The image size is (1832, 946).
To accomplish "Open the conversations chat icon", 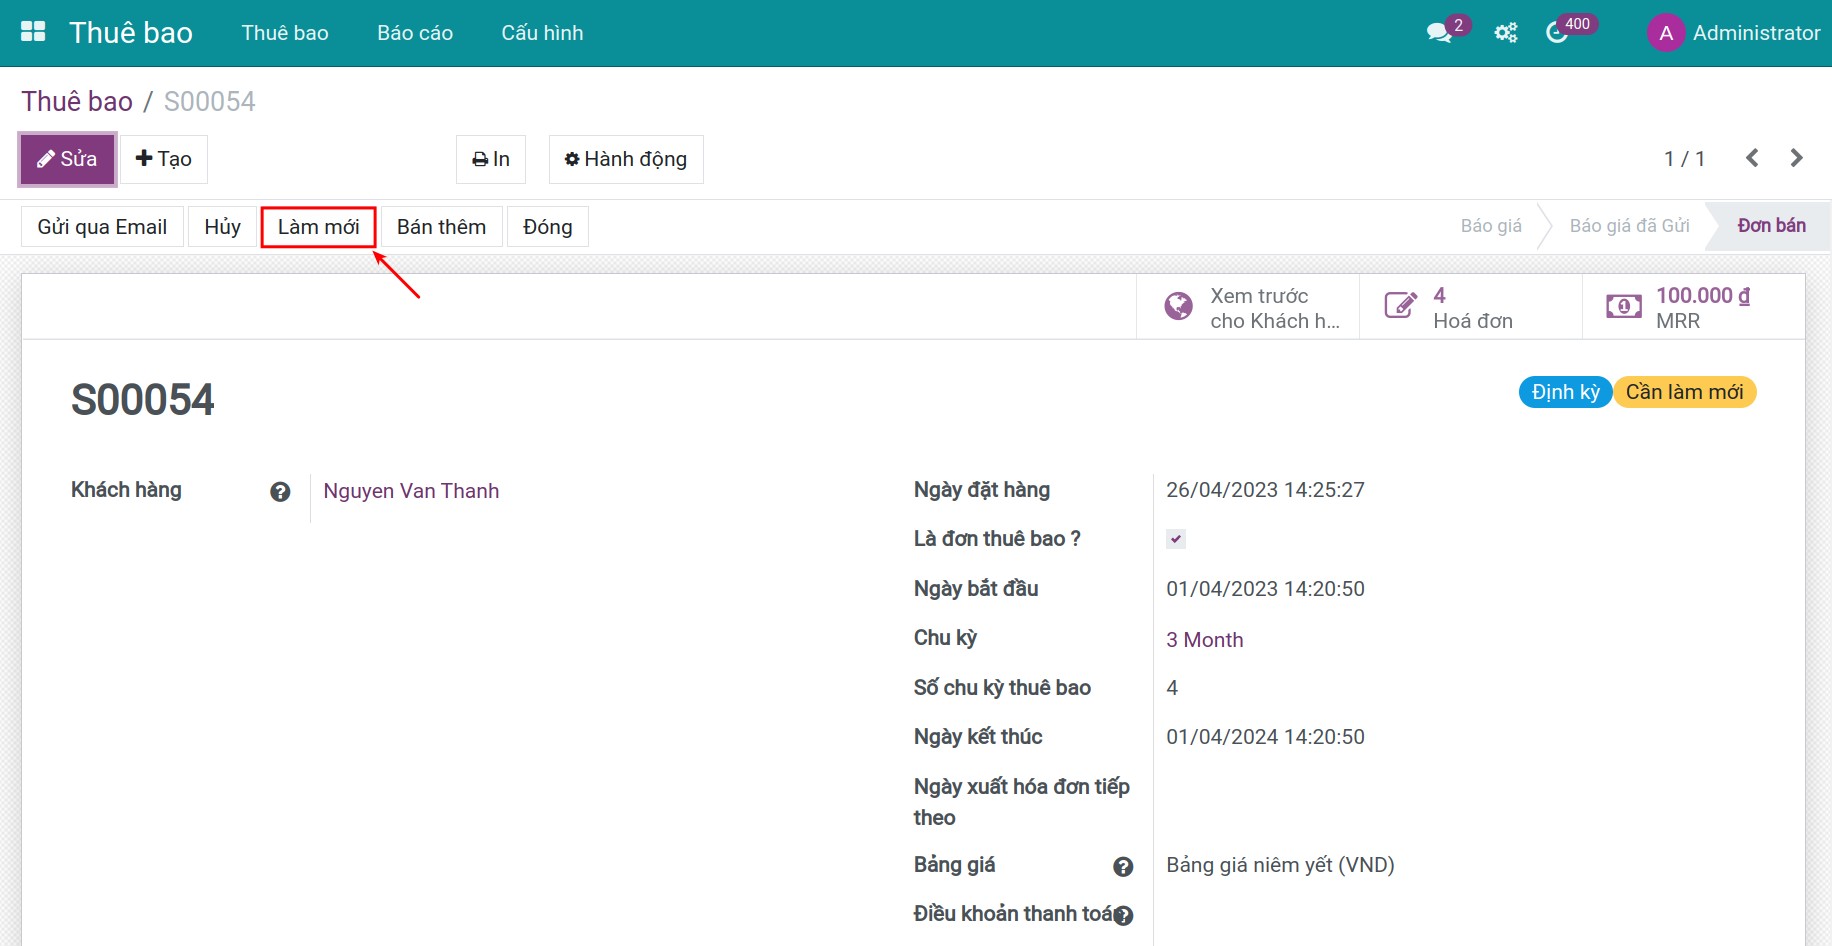I will [1439, 33].
